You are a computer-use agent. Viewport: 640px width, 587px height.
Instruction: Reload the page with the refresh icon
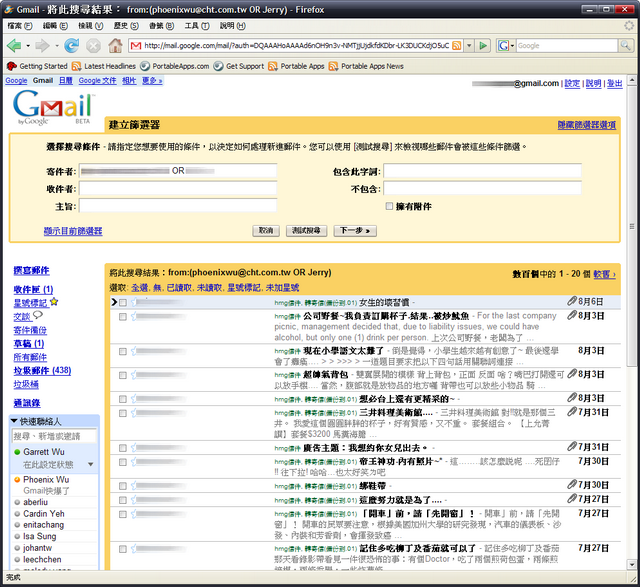(71, 46)
